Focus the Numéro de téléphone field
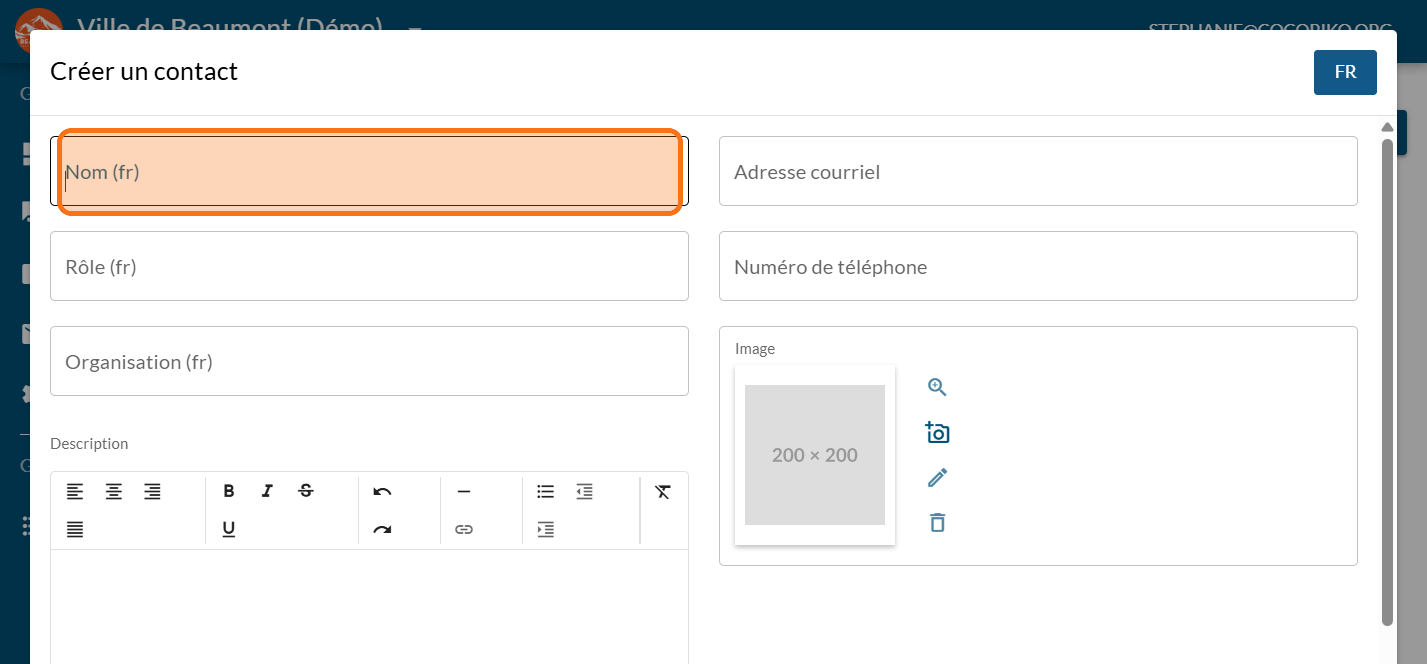The image size is (1427, 664). pyautogui.click(x=1038, y=267)
